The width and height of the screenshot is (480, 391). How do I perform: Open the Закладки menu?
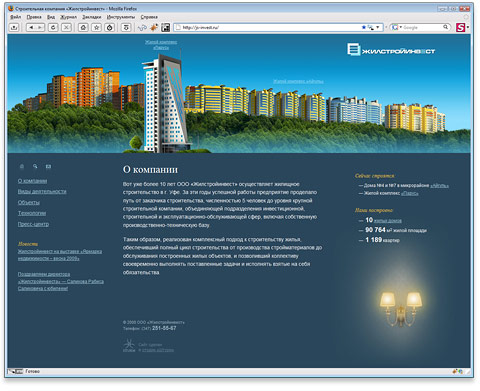pyautogui.click(x=92, y=17)
